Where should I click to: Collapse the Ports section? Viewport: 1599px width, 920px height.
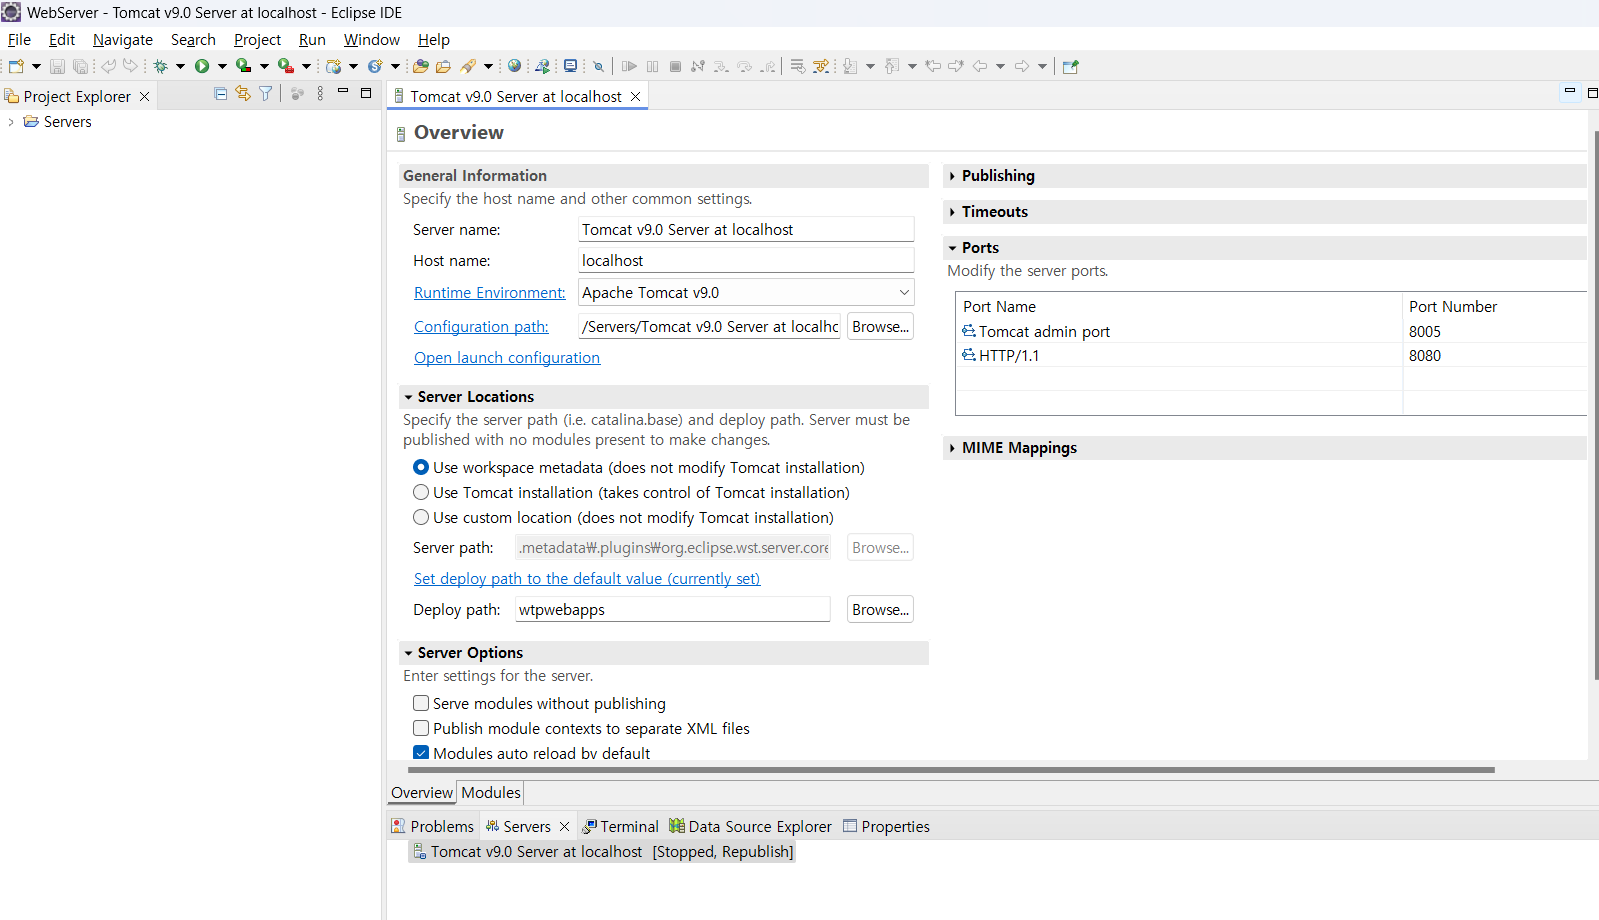click(x=952, y=248)
